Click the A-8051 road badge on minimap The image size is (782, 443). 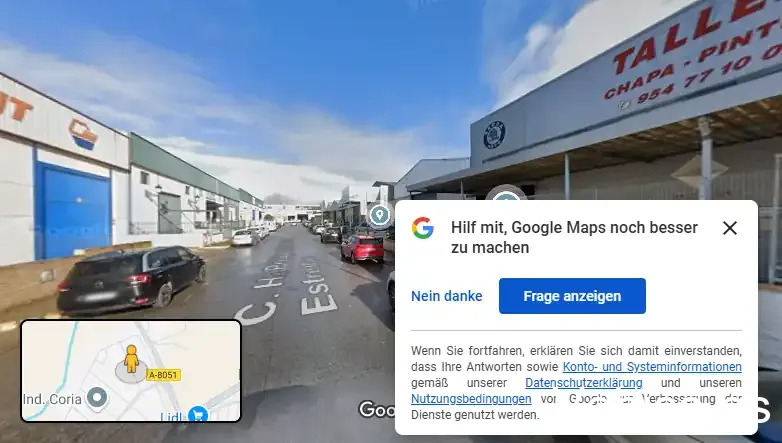163,375
